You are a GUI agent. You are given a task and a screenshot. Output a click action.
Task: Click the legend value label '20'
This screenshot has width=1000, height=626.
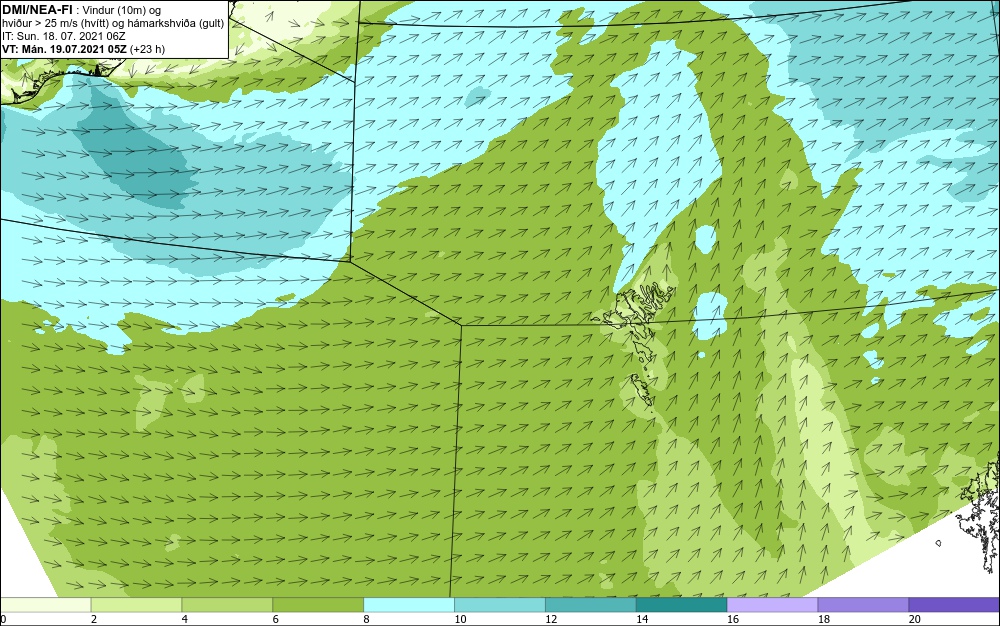point(914,619)
